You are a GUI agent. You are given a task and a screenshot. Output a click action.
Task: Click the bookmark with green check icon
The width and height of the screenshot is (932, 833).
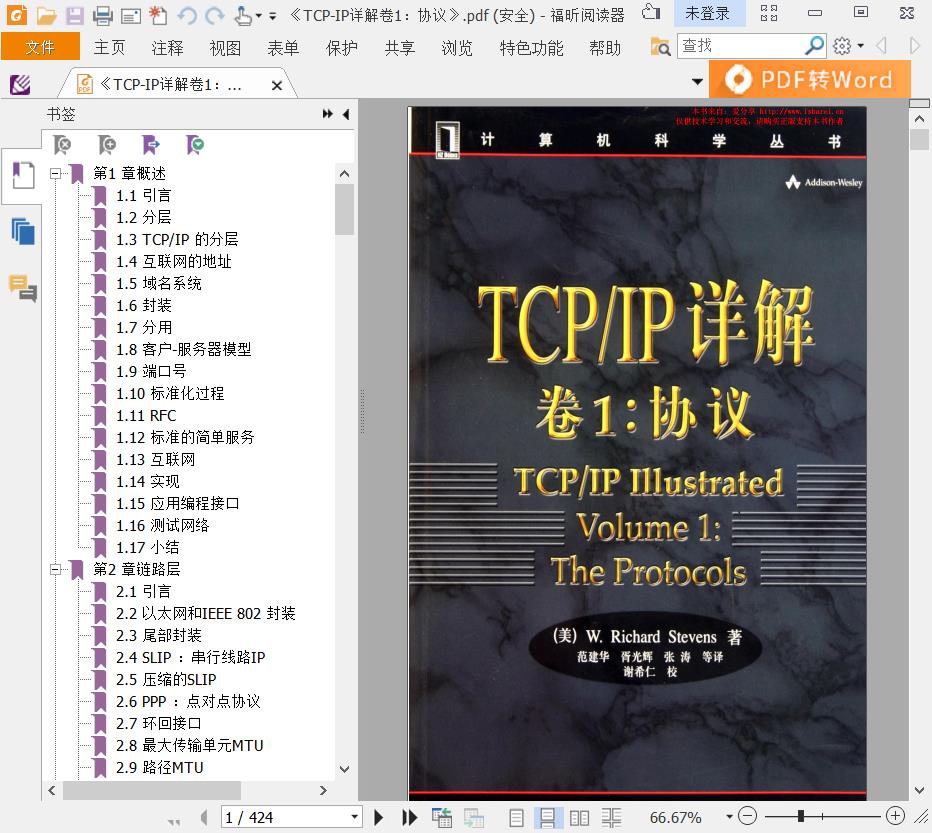click(x=195, y=144)
